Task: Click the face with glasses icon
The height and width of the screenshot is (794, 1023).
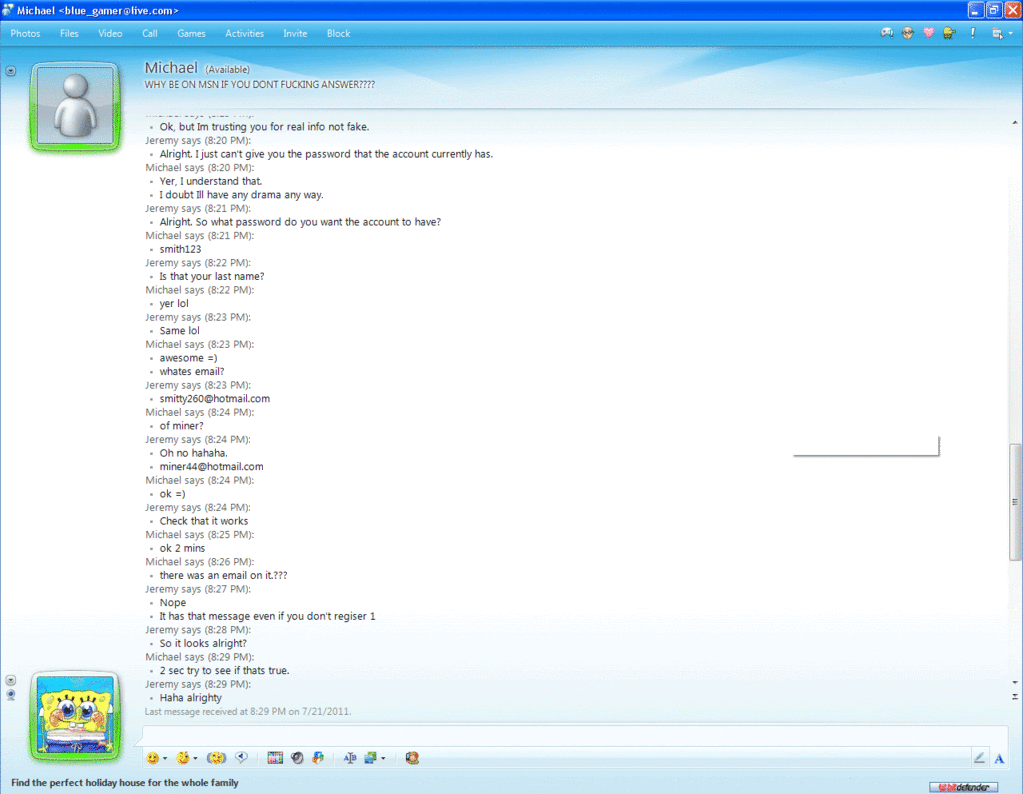Action: tap(908, 33)
